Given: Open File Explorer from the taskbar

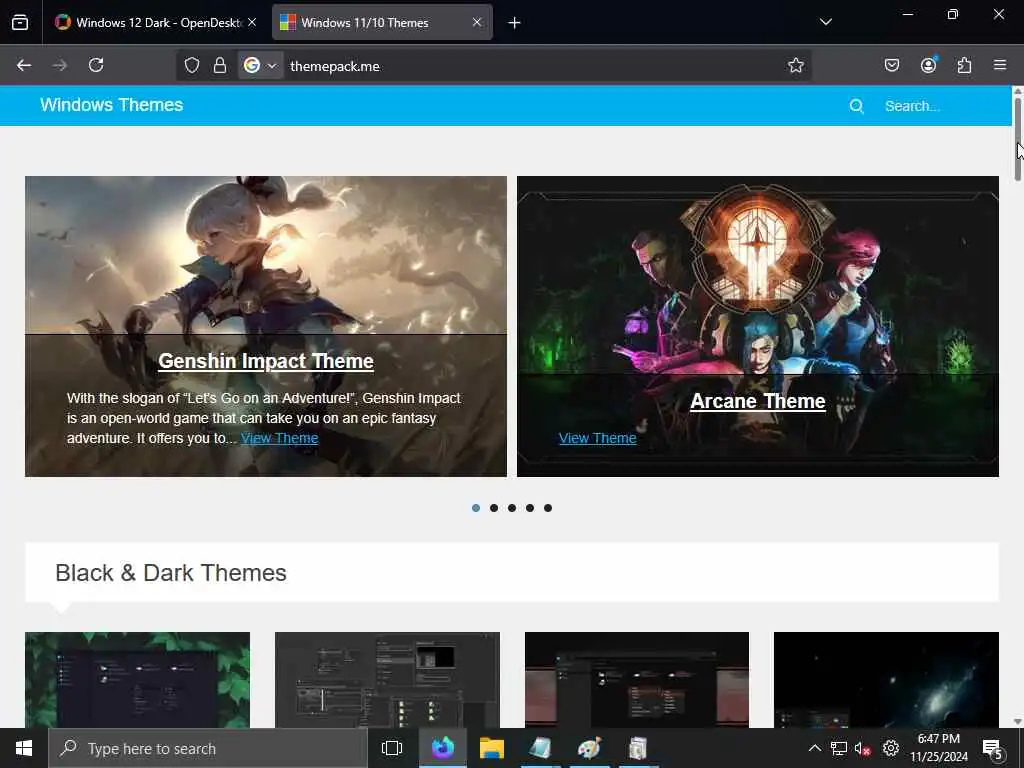Looking at the screenshot, I should (492, 748).
